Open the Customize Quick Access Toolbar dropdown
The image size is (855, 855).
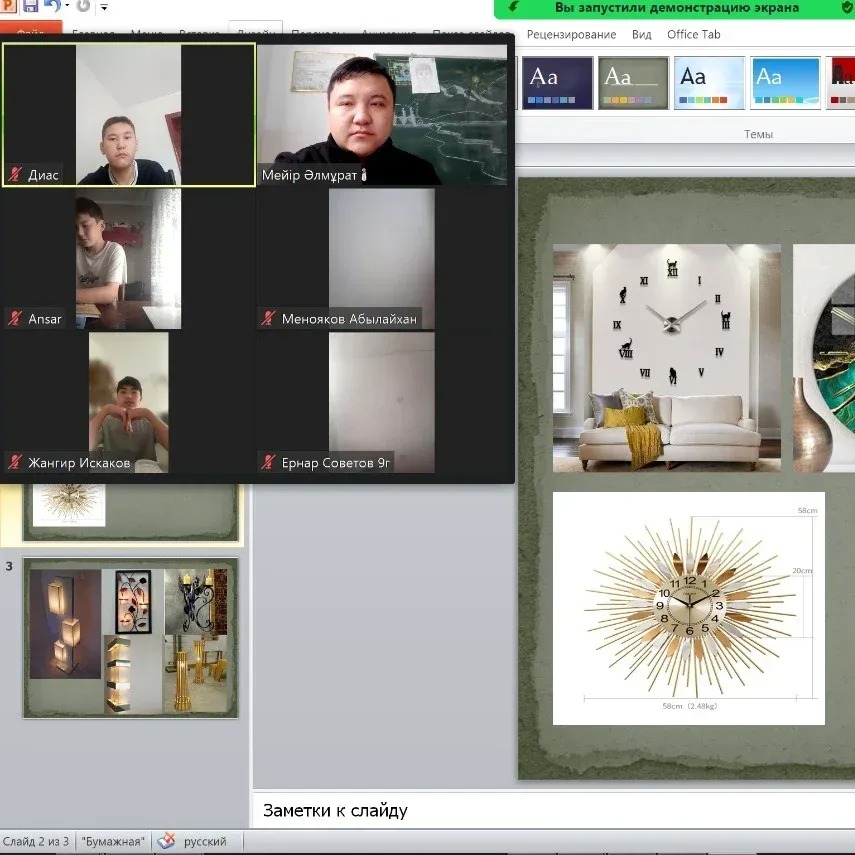coord(104,7)
